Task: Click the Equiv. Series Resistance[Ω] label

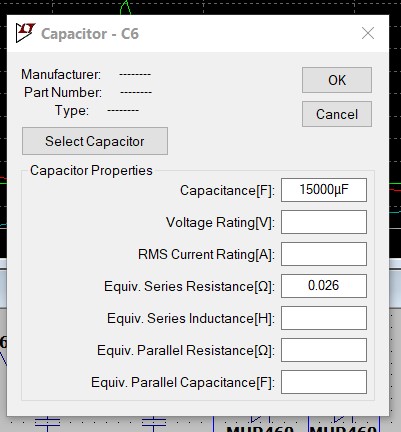Action: [189, 287]
